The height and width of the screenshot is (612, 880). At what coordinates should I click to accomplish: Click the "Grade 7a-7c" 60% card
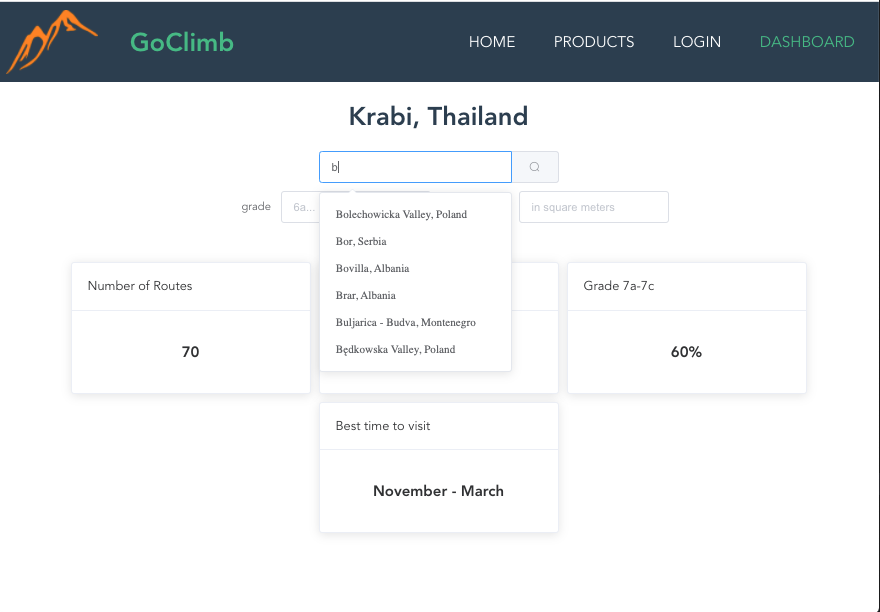[x=686, y=328]
